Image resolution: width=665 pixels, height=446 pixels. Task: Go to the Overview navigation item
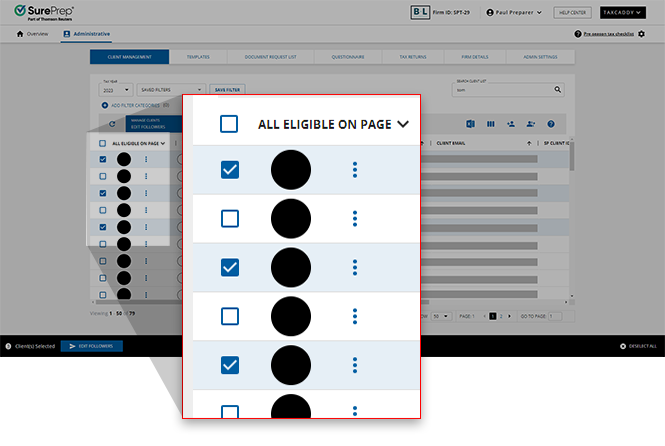point(33,34)
